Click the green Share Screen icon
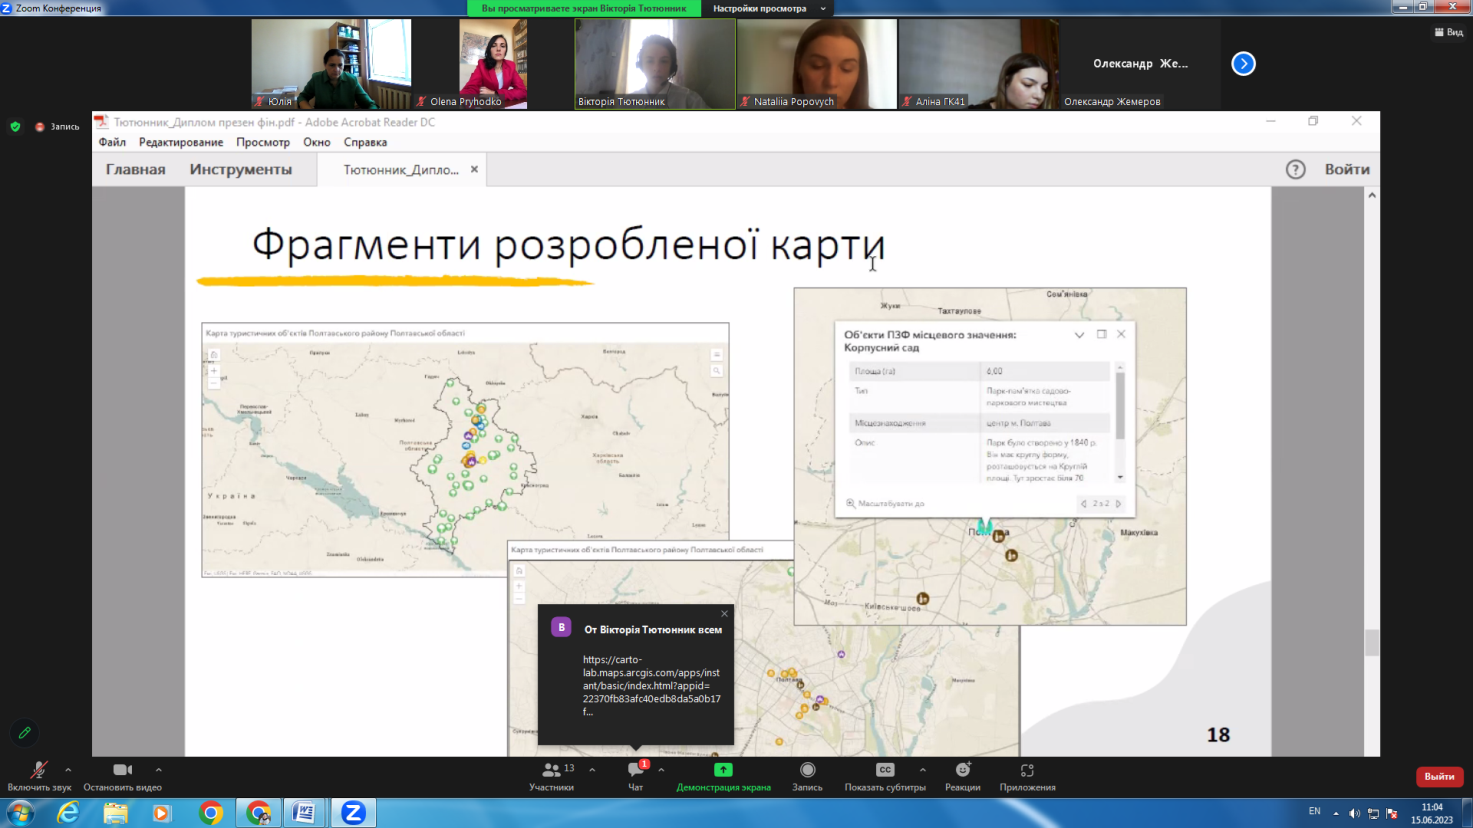 [x=723, y=770]
